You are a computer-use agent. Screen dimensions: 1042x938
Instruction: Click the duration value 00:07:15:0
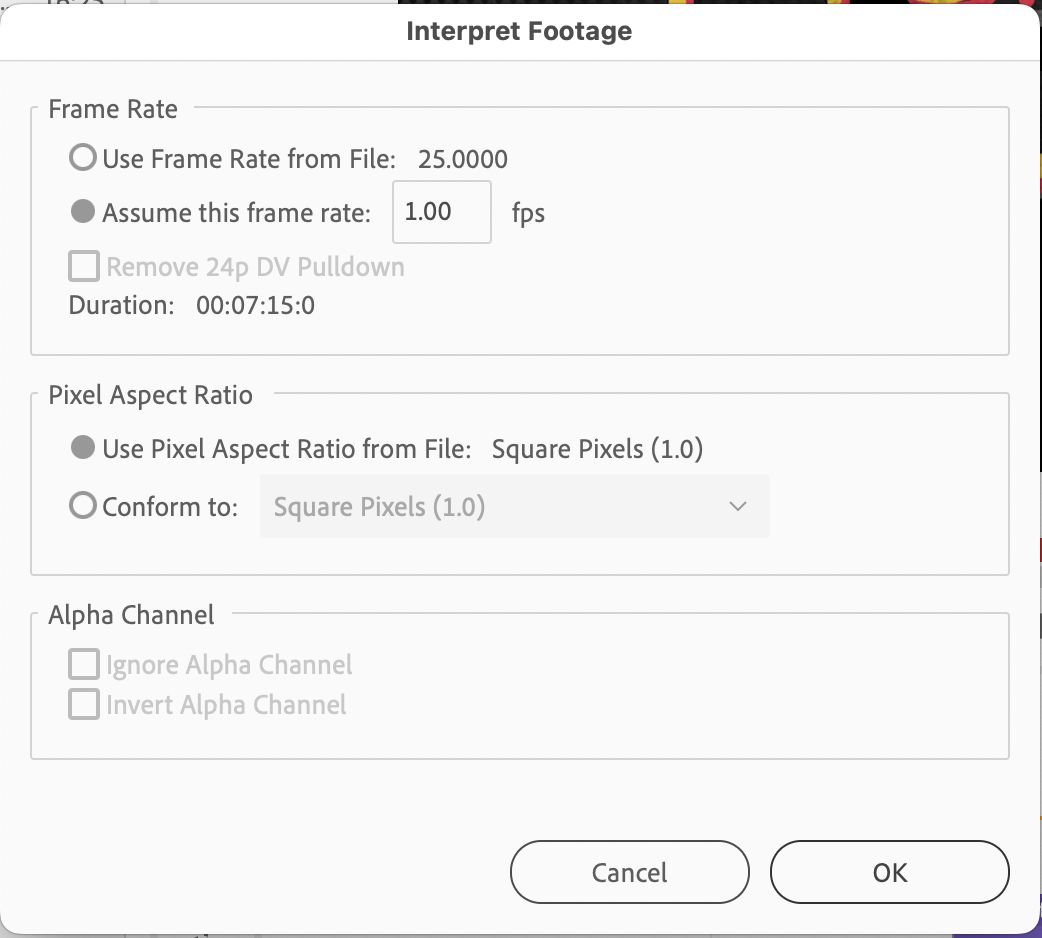pos(255,306)
